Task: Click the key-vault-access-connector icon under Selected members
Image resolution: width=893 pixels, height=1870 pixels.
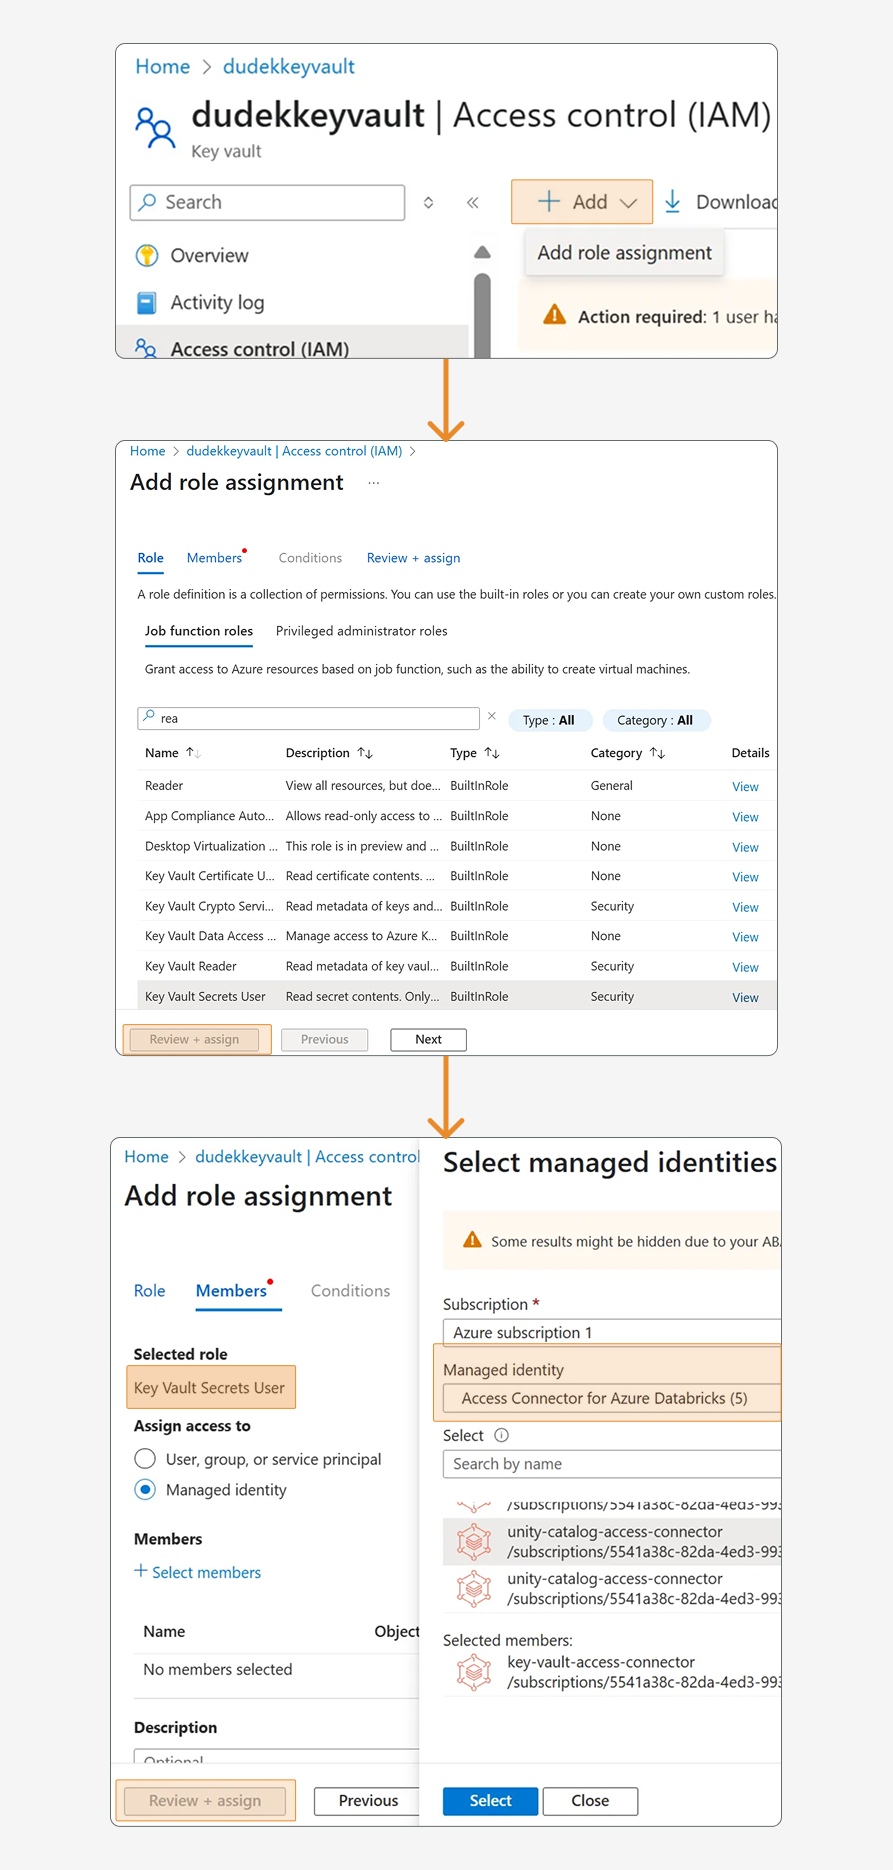Action: tap(474, 1671)
